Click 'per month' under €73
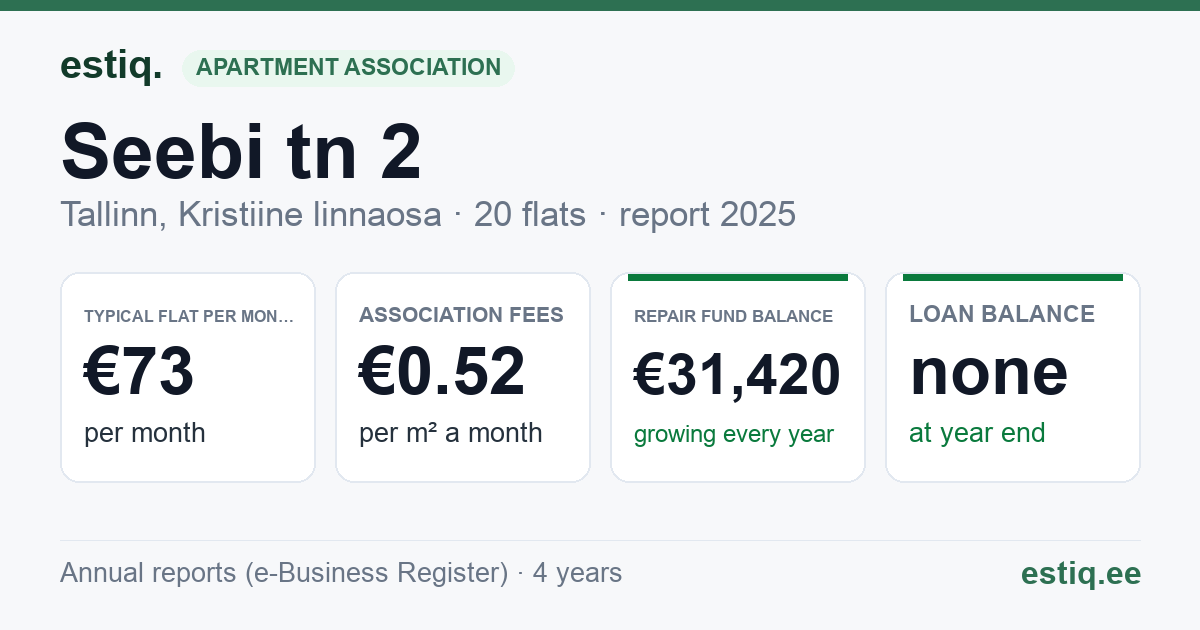Viewport: 1200px width, 630px height. point(145,434)
